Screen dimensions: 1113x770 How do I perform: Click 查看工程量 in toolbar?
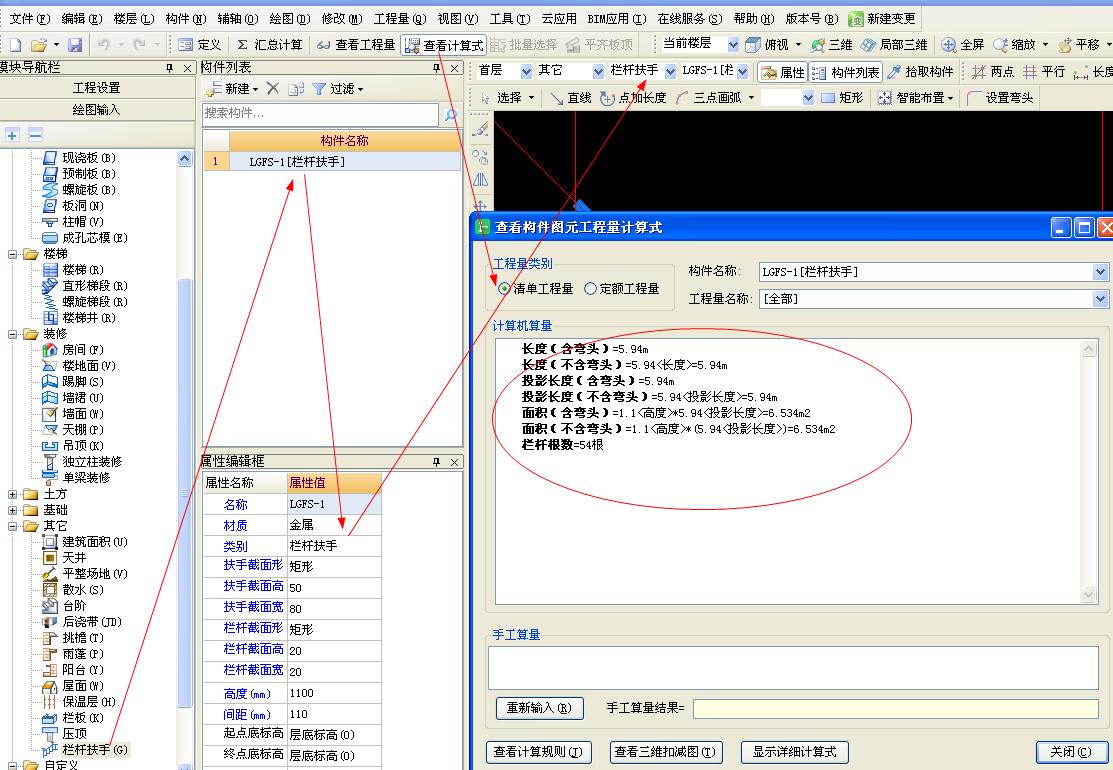click(x=356, y=45)
